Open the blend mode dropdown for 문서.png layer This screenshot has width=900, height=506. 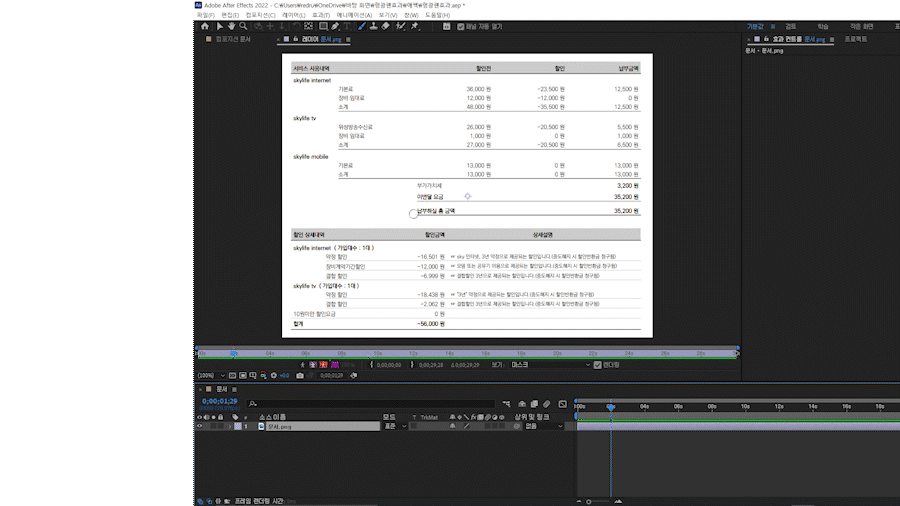(395, 426)
